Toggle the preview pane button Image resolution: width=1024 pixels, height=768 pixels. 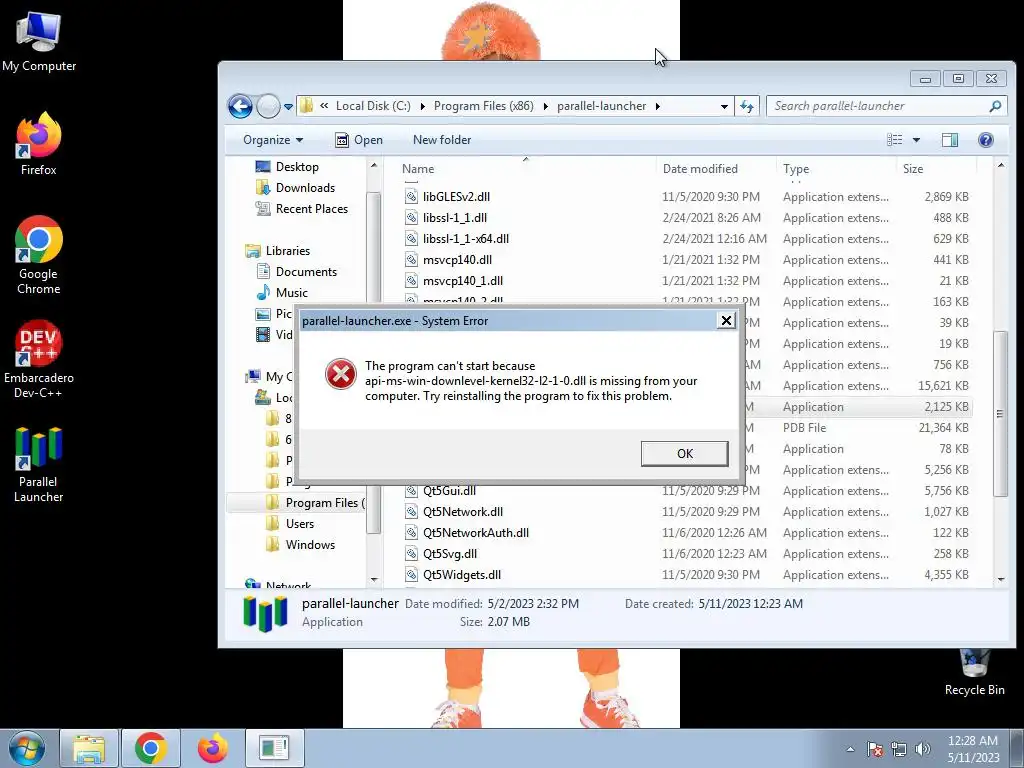pos(950,140)
